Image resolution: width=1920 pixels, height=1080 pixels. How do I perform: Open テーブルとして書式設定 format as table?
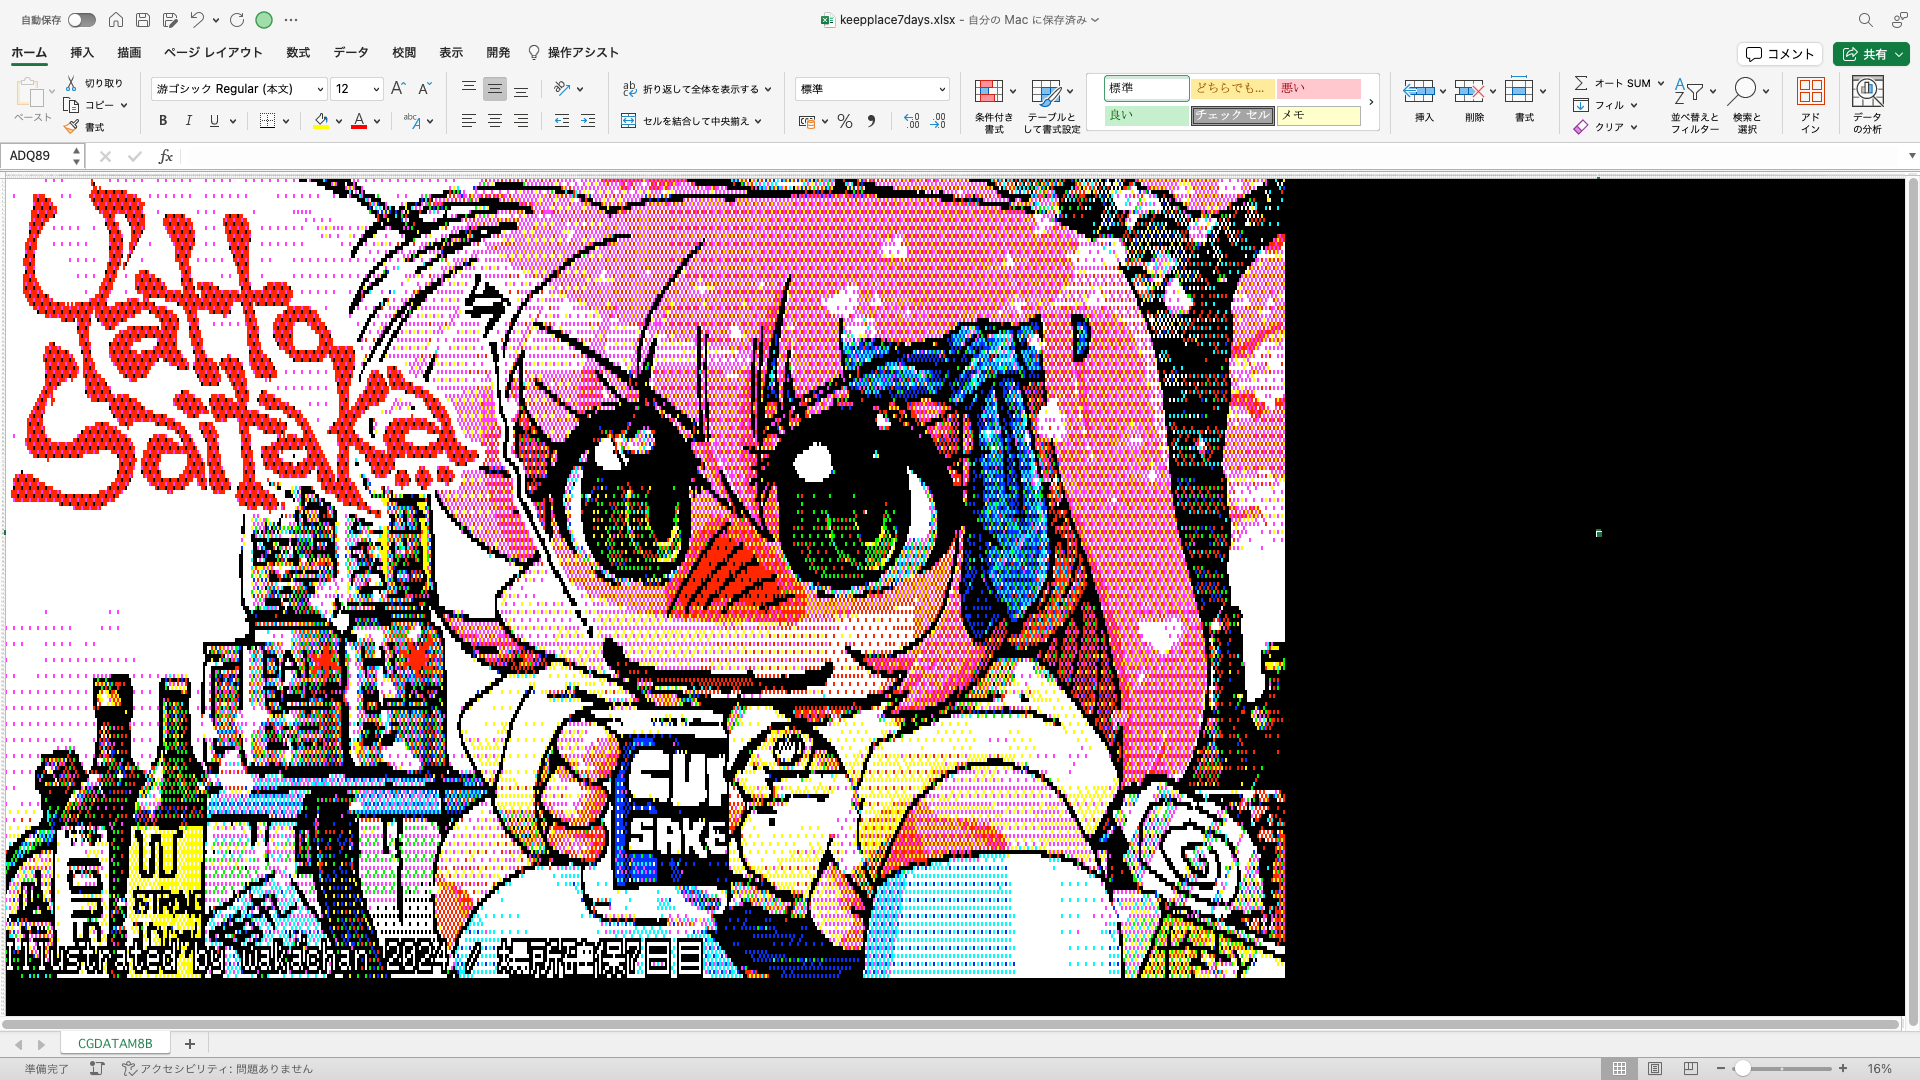(1051, 105)
